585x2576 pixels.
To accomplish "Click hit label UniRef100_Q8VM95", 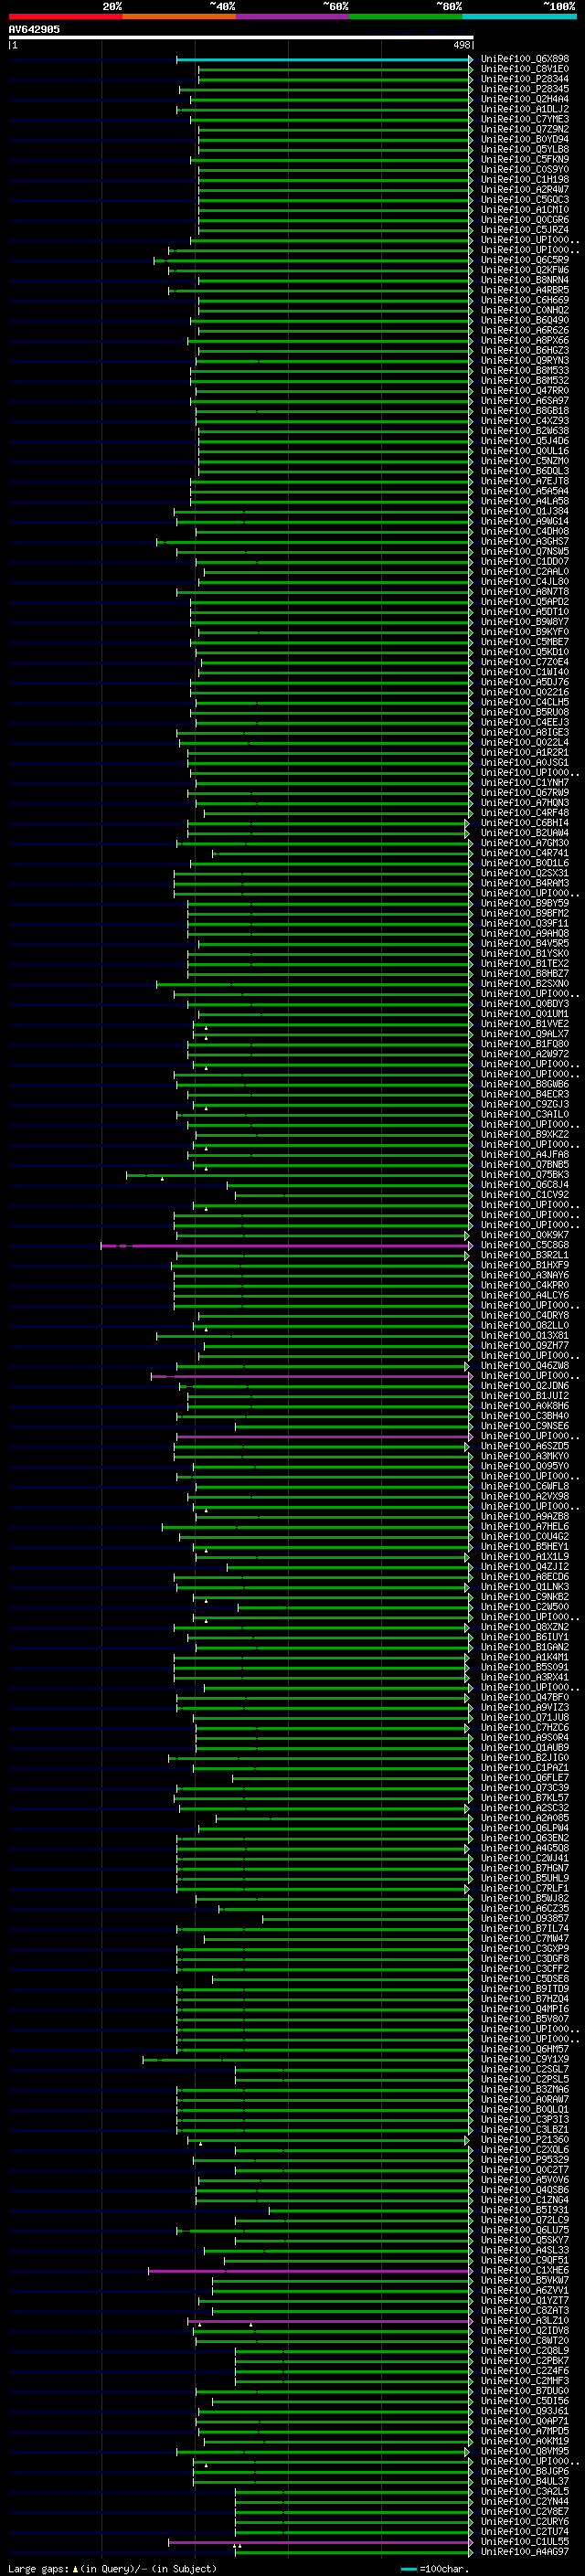I will 525,2451.
